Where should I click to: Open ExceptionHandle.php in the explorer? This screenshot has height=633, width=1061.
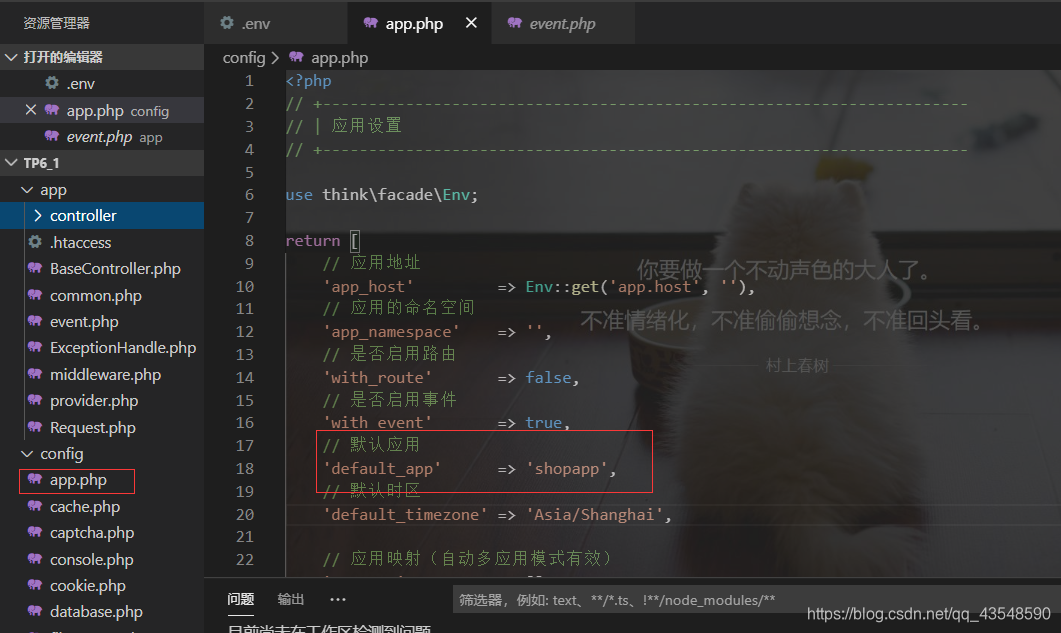coord(101,347)
